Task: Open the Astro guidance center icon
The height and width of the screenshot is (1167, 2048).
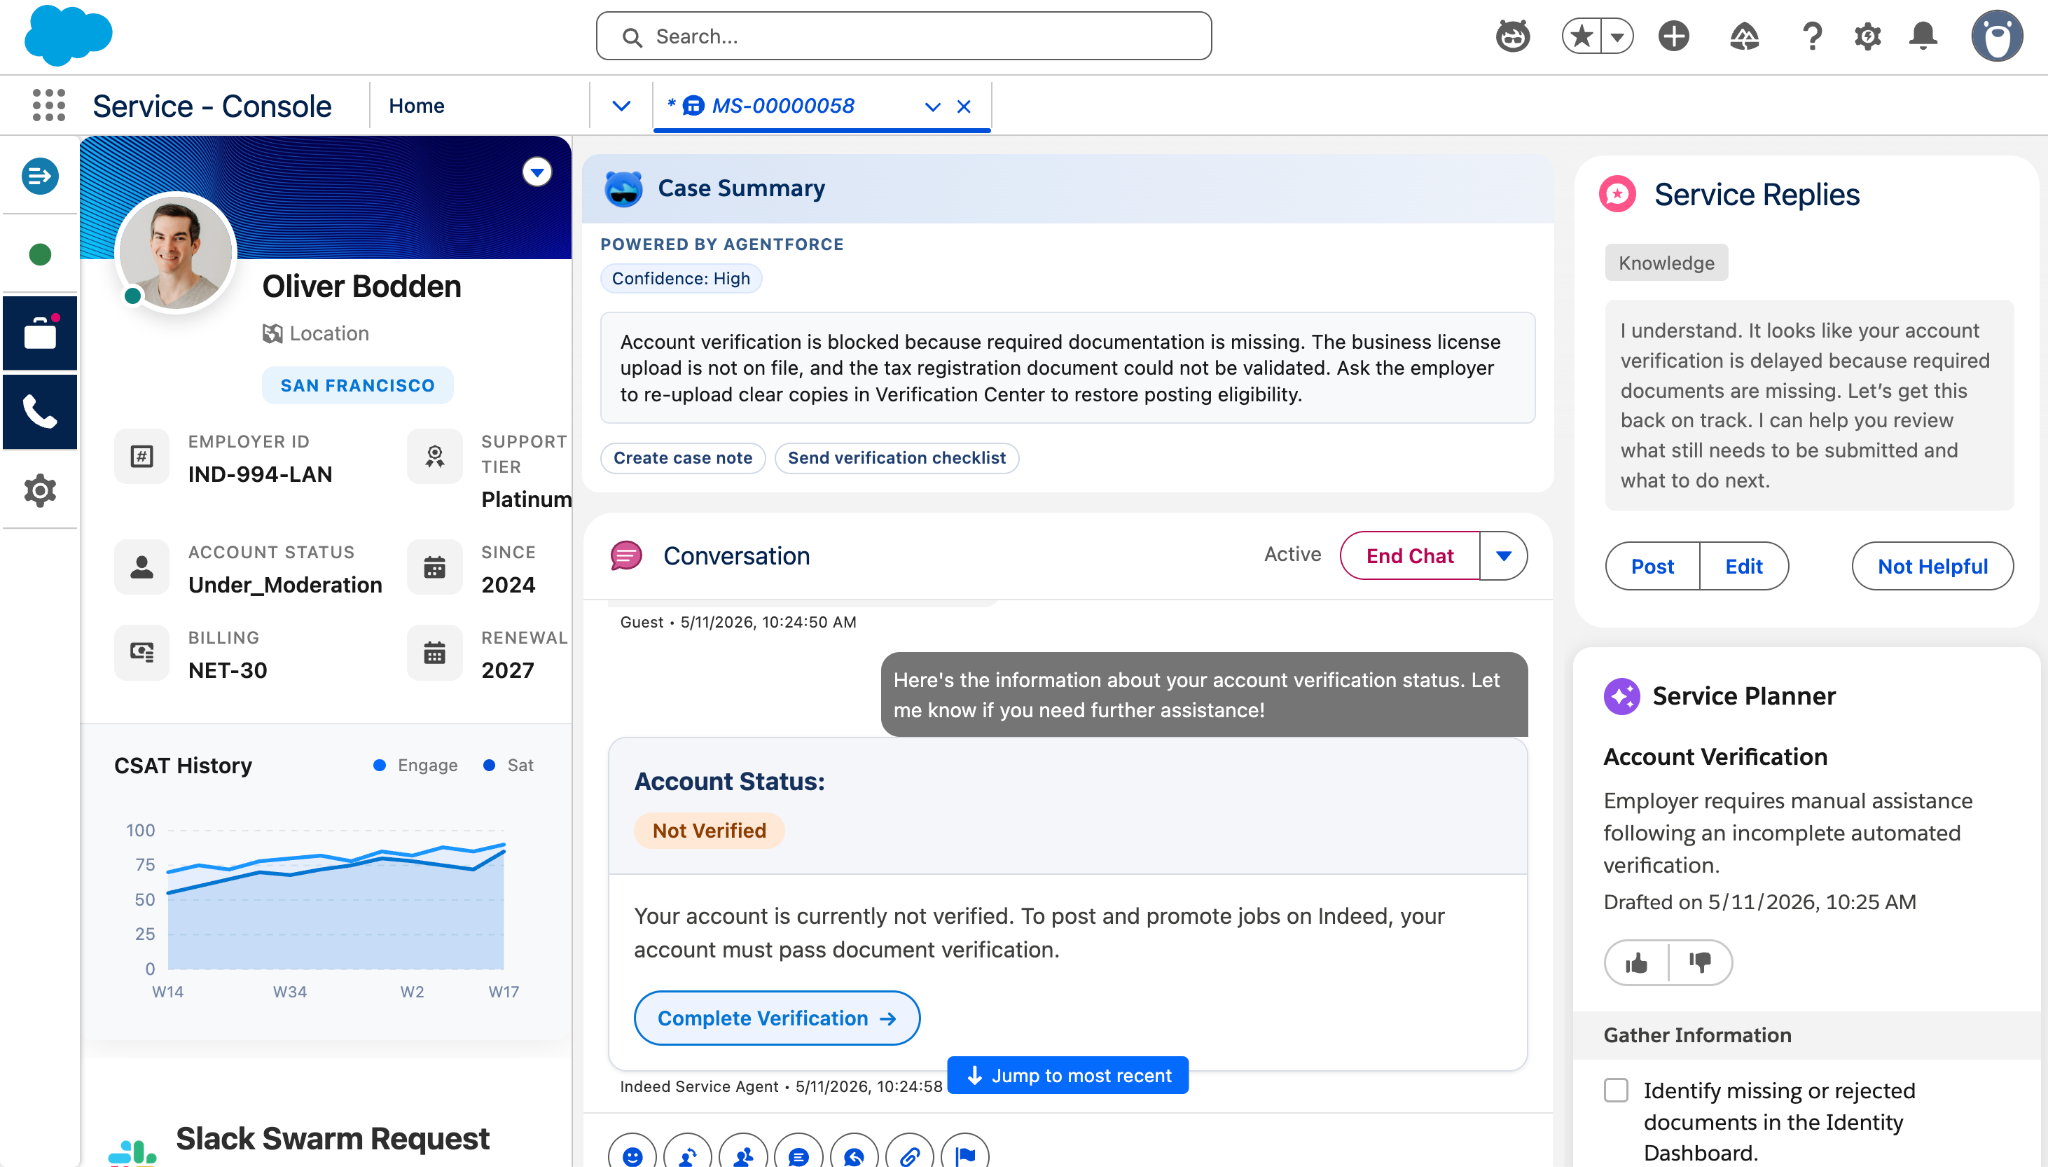Action: tap(1513, 37)
